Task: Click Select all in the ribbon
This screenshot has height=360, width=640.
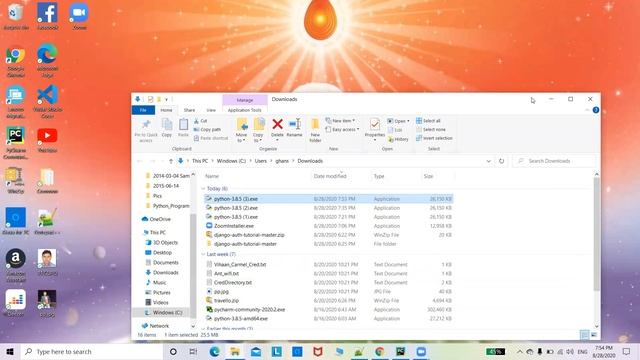Action: (428, 121)
